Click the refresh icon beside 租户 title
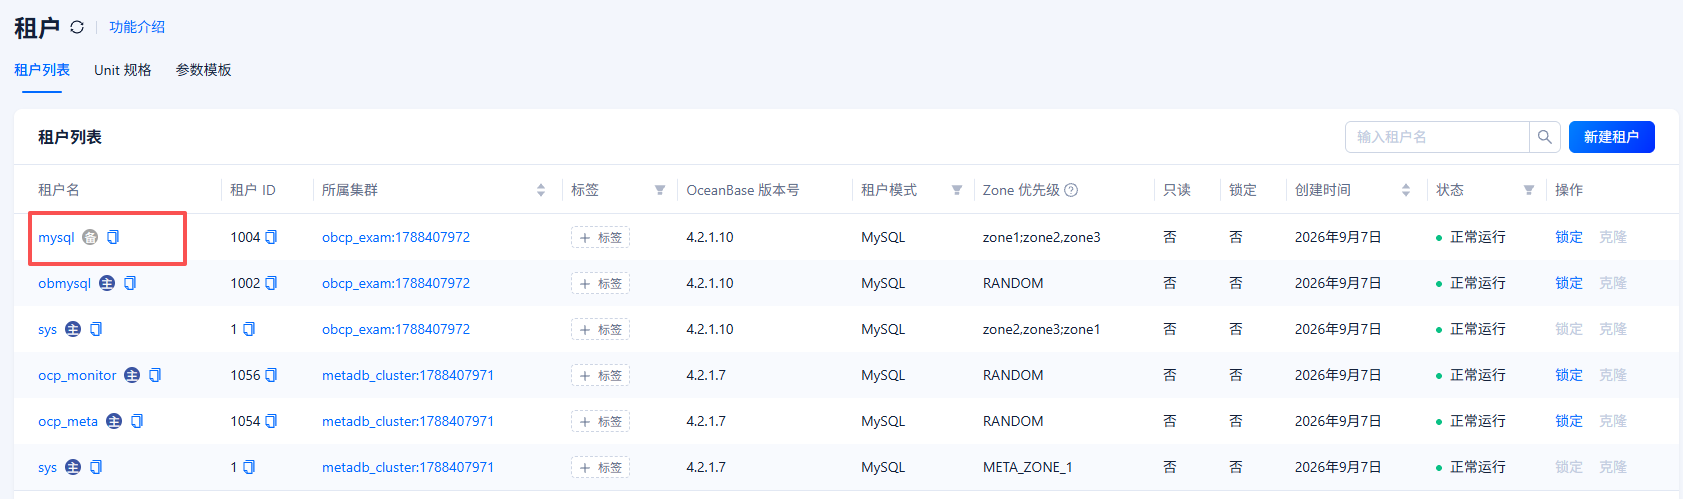 [77, 27]
